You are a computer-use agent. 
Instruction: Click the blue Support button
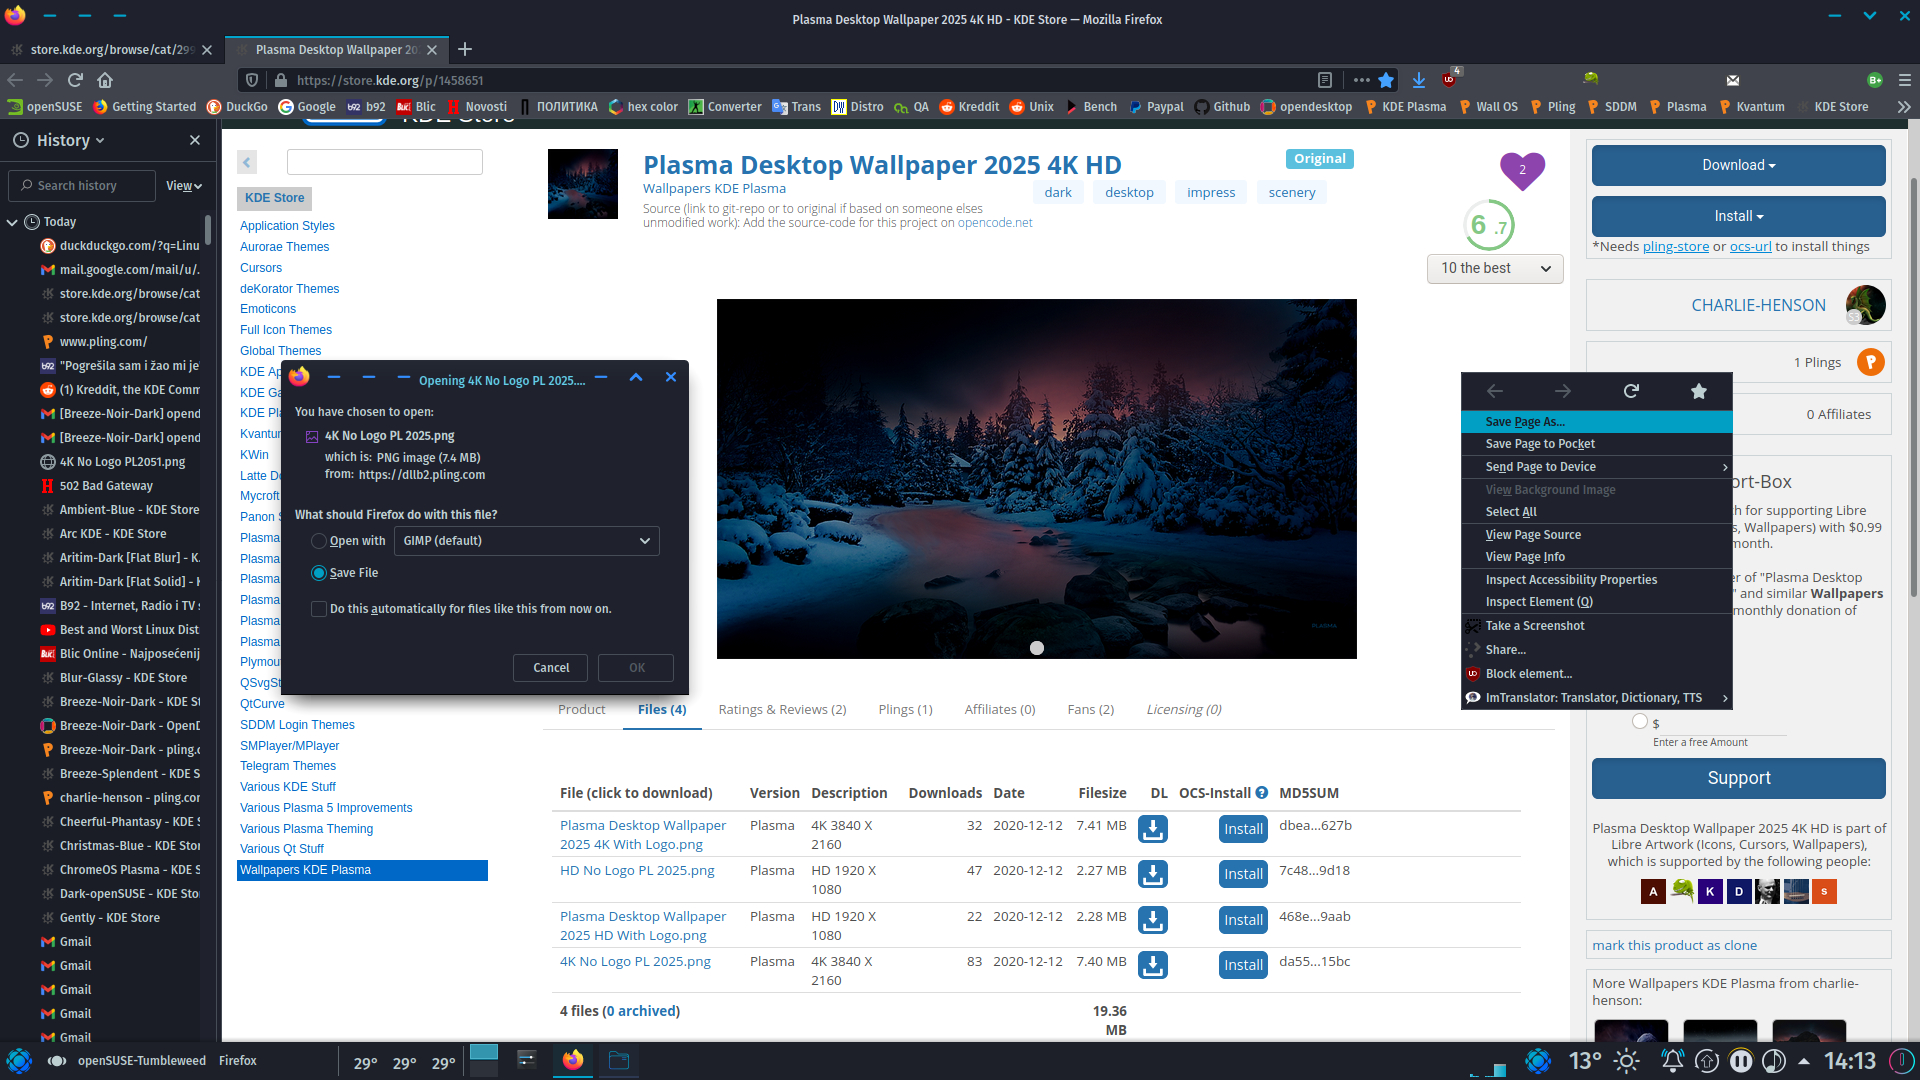tap(1738, 778)
